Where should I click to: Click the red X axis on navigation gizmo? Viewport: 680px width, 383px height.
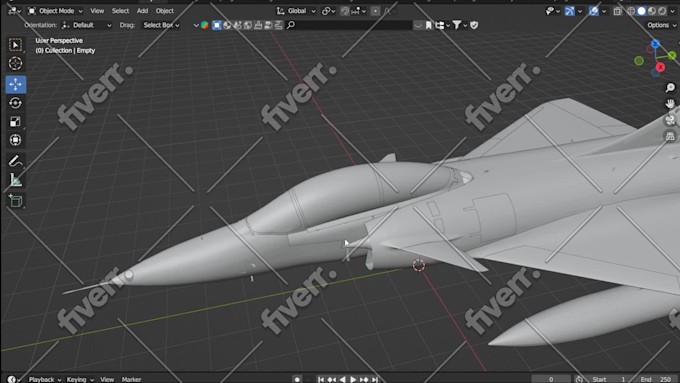tap(660, 67)
